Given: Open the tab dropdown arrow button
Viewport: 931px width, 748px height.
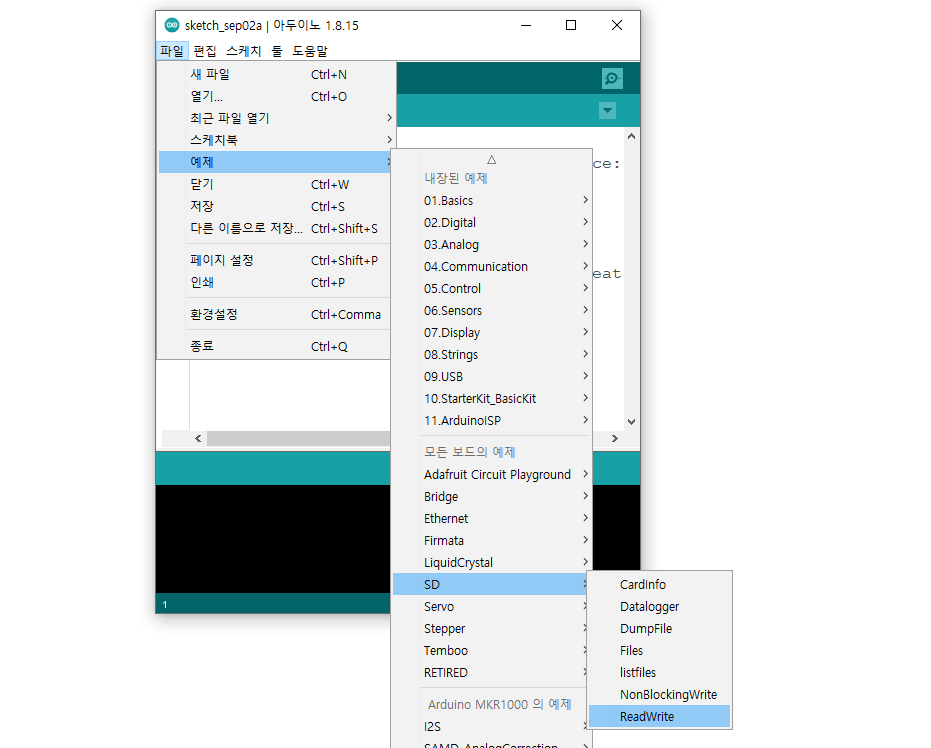Looking at the screenshot, I should tap(607, 110).
